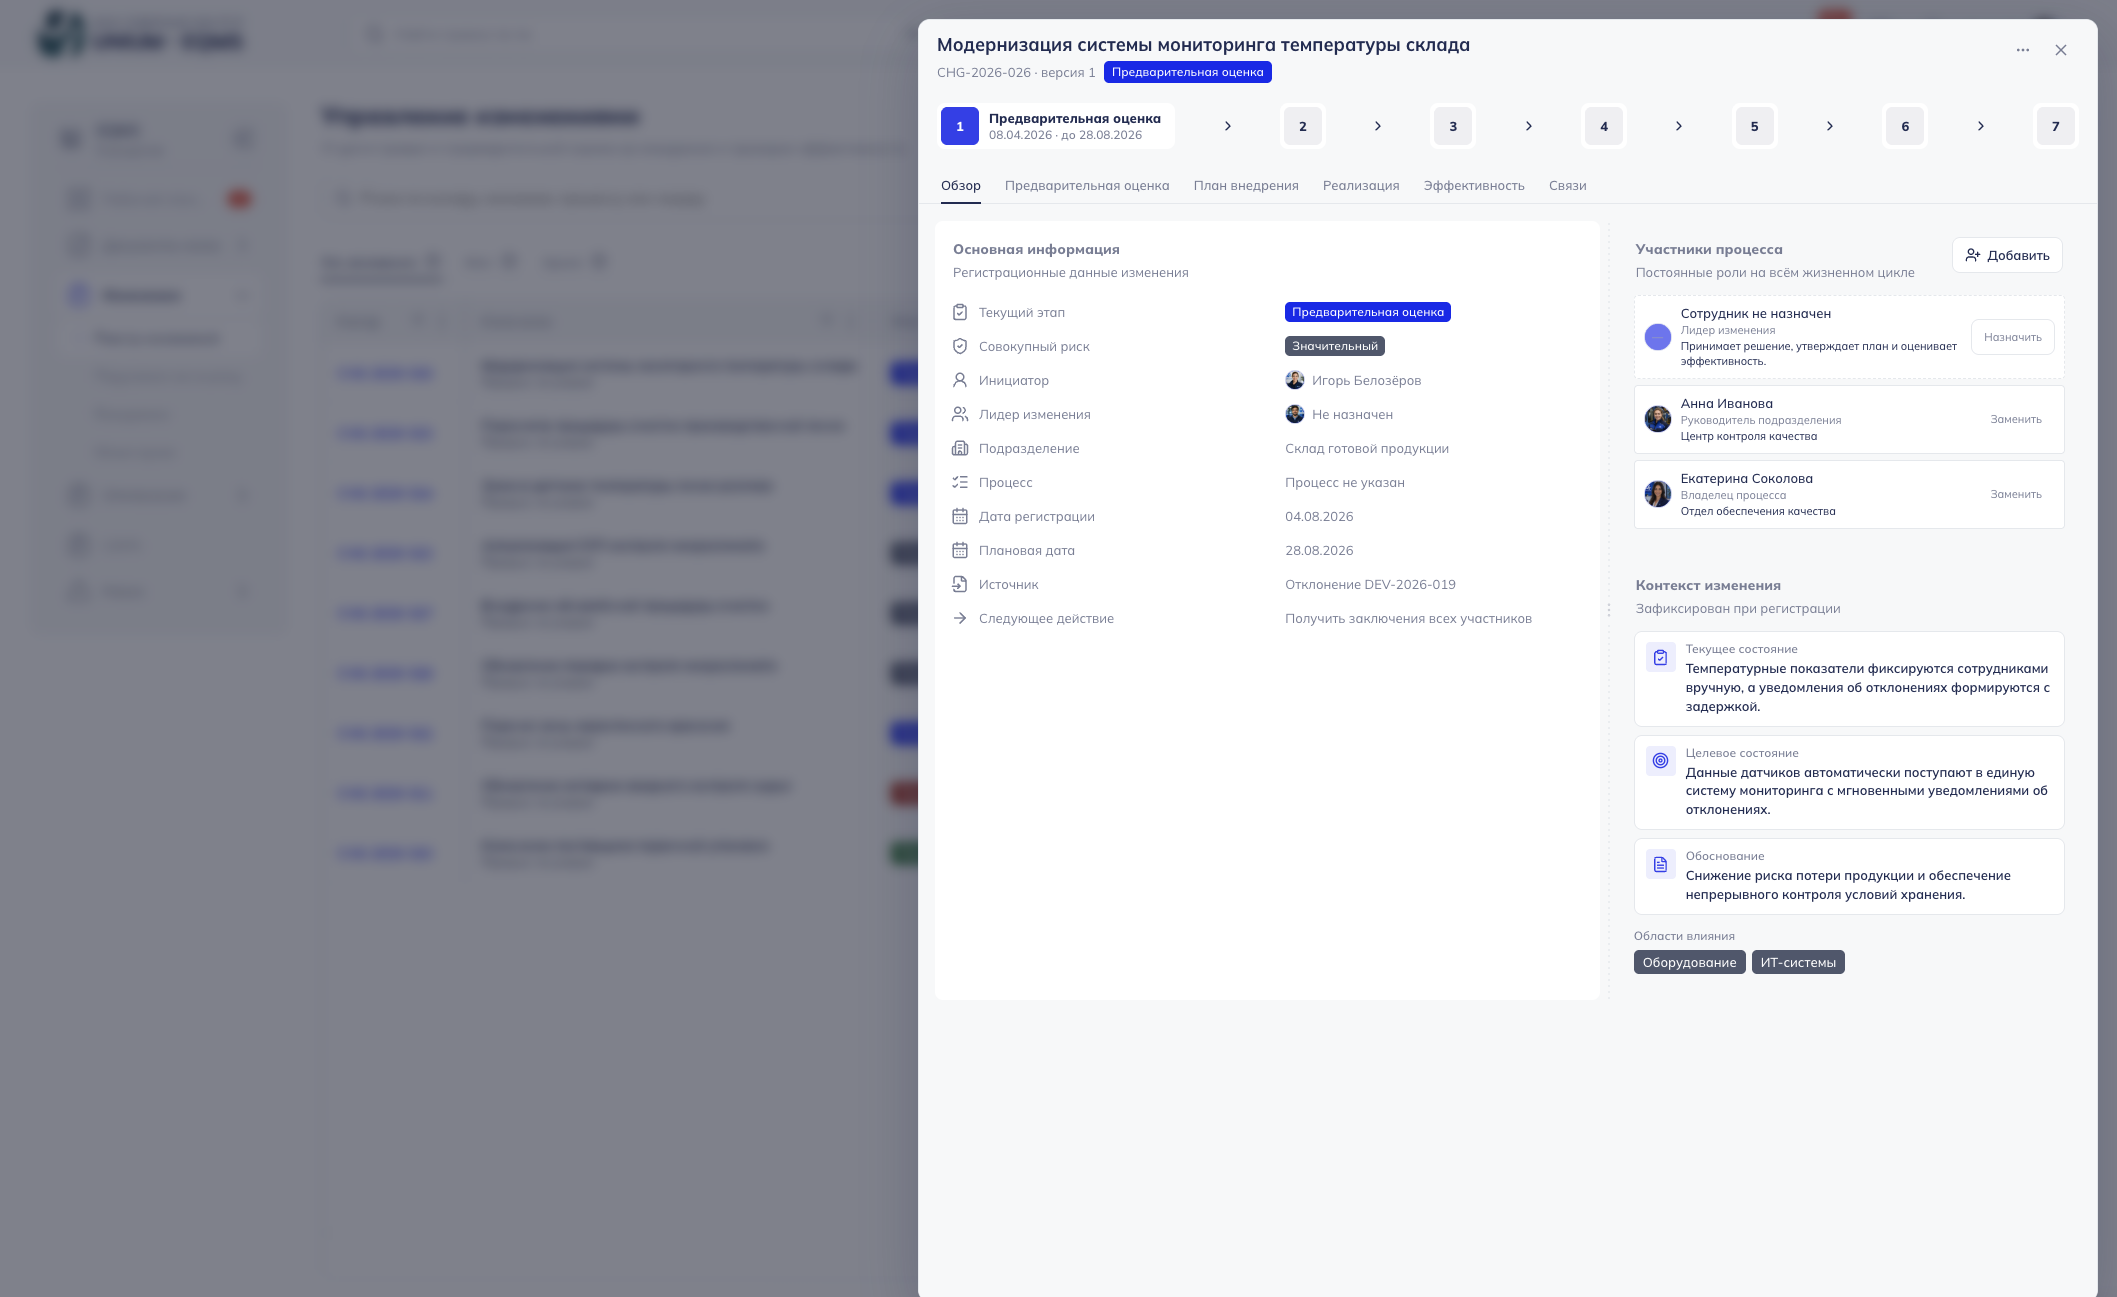Go to stage 3 in stepper

pos(1453,126)
